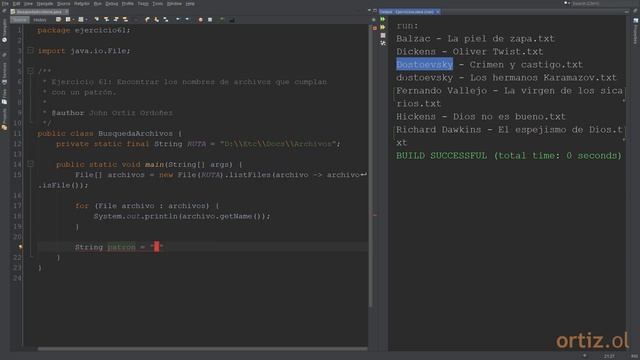Viewport: 640px width, 360px height.
Task: Go to Previous Bookmark icon
Action: (147, 19)
